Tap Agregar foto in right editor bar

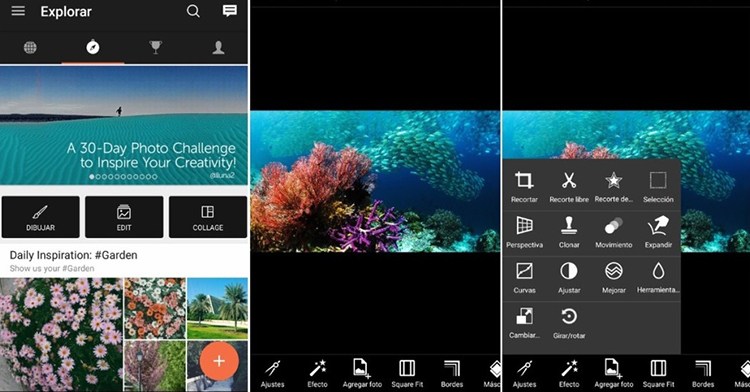(x=614, y=374)
